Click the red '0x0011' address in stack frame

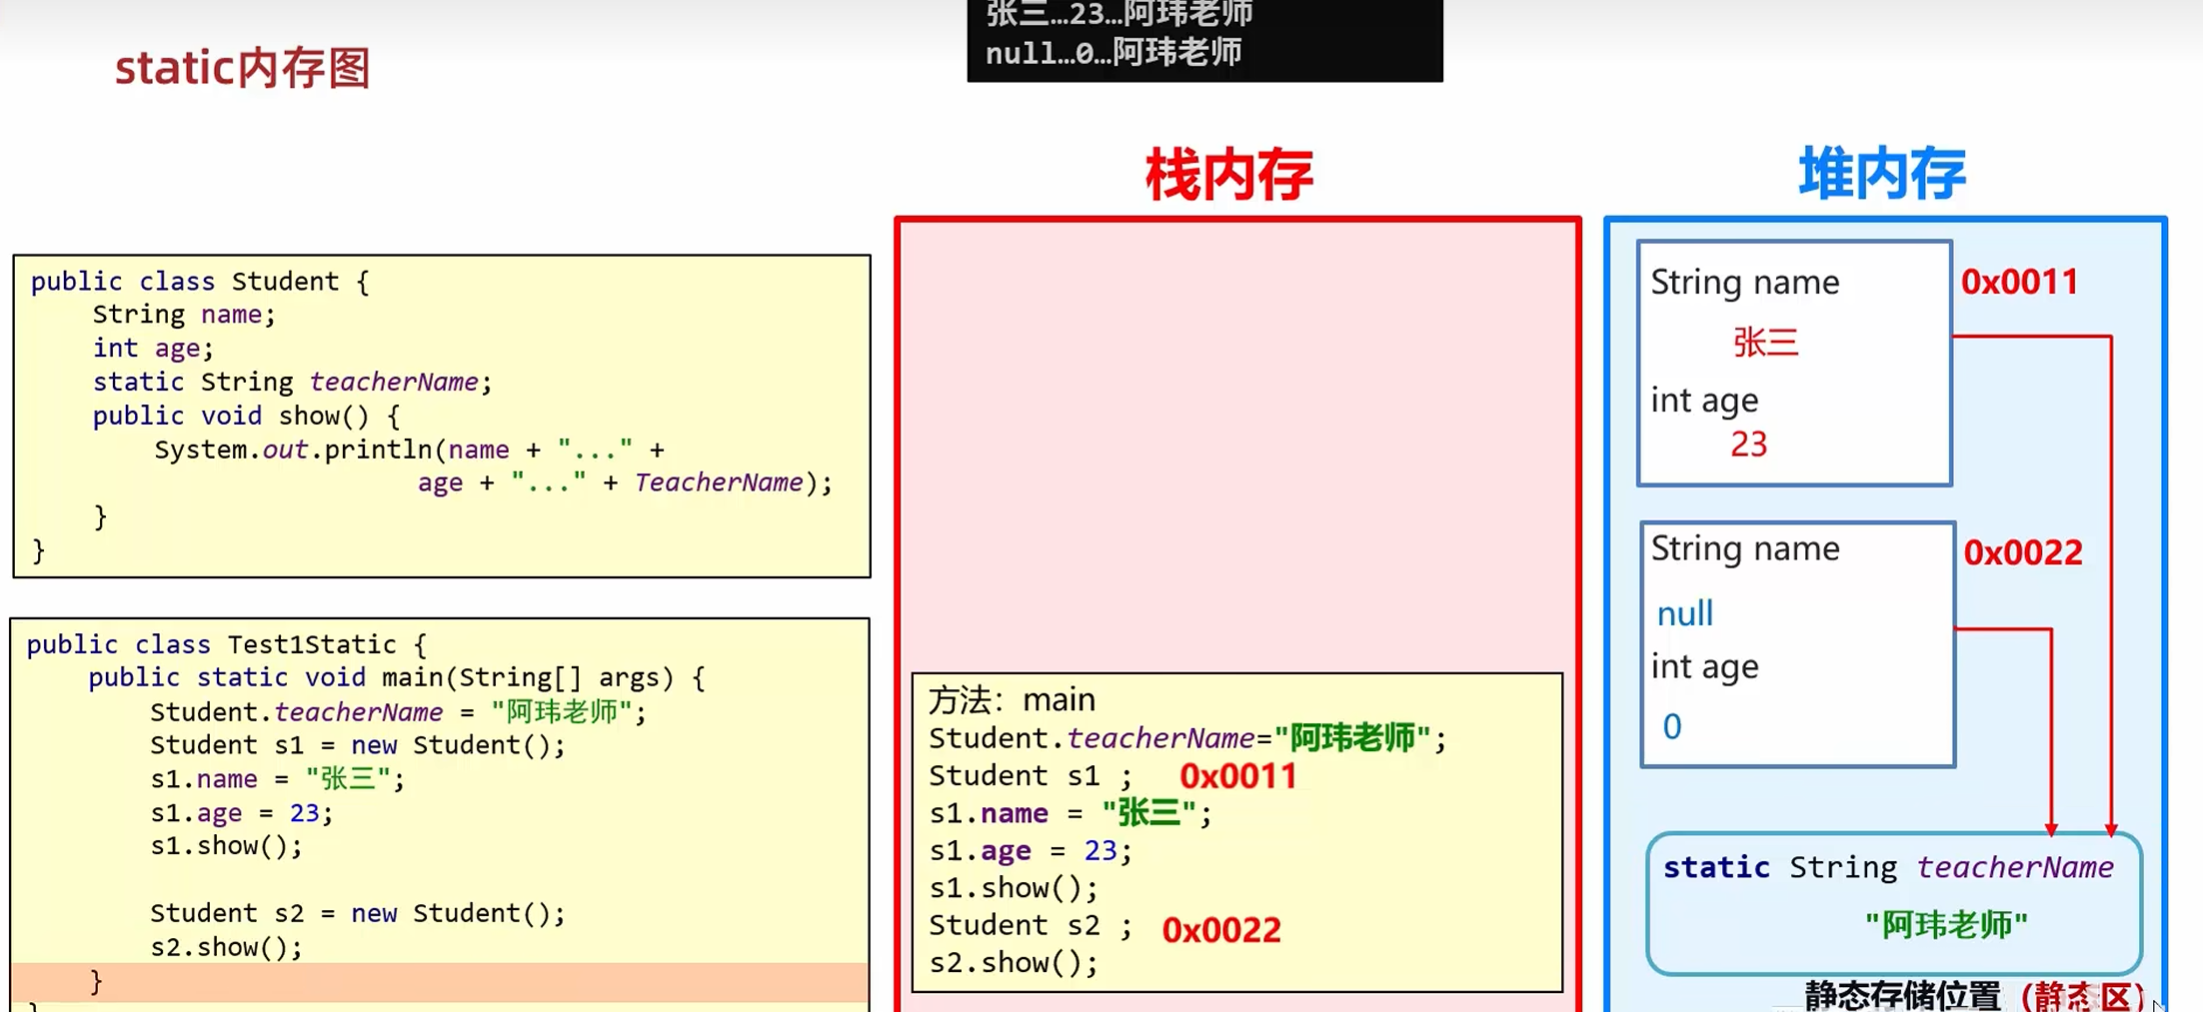tap(1238, 776)
